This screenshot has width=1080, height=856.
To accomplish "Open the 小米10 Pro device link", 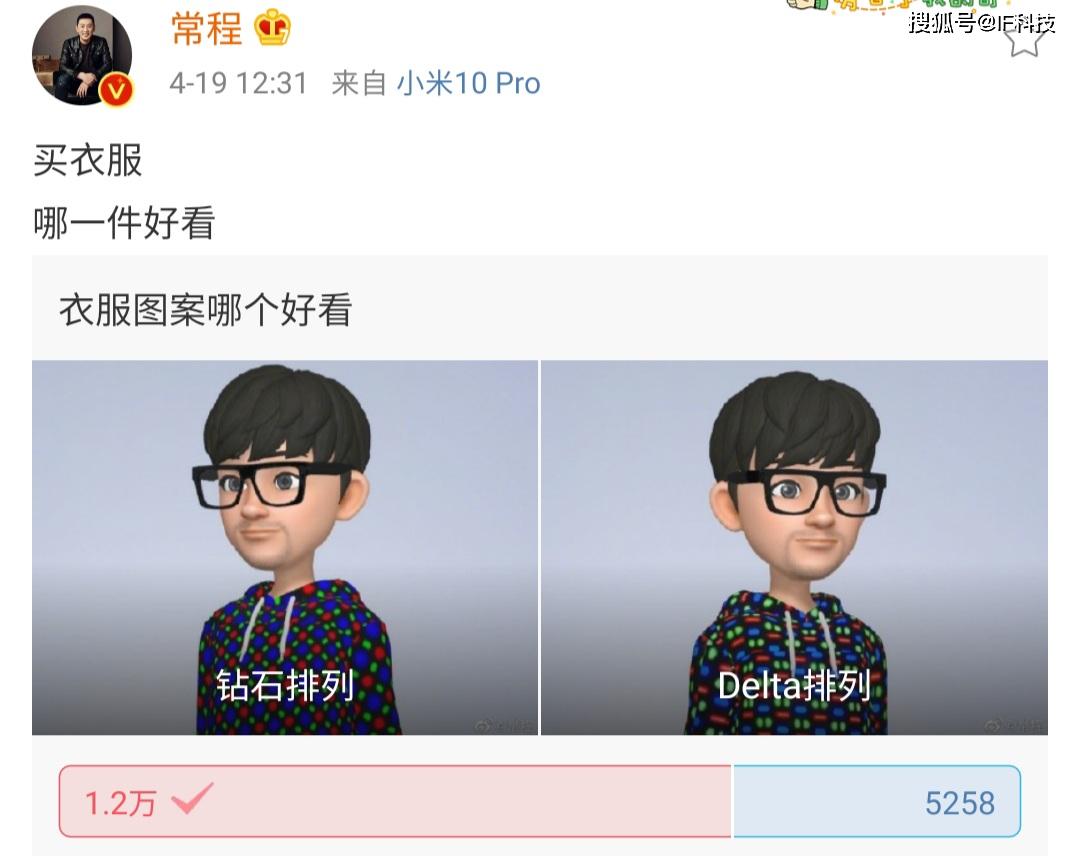I will pos(468,83).
